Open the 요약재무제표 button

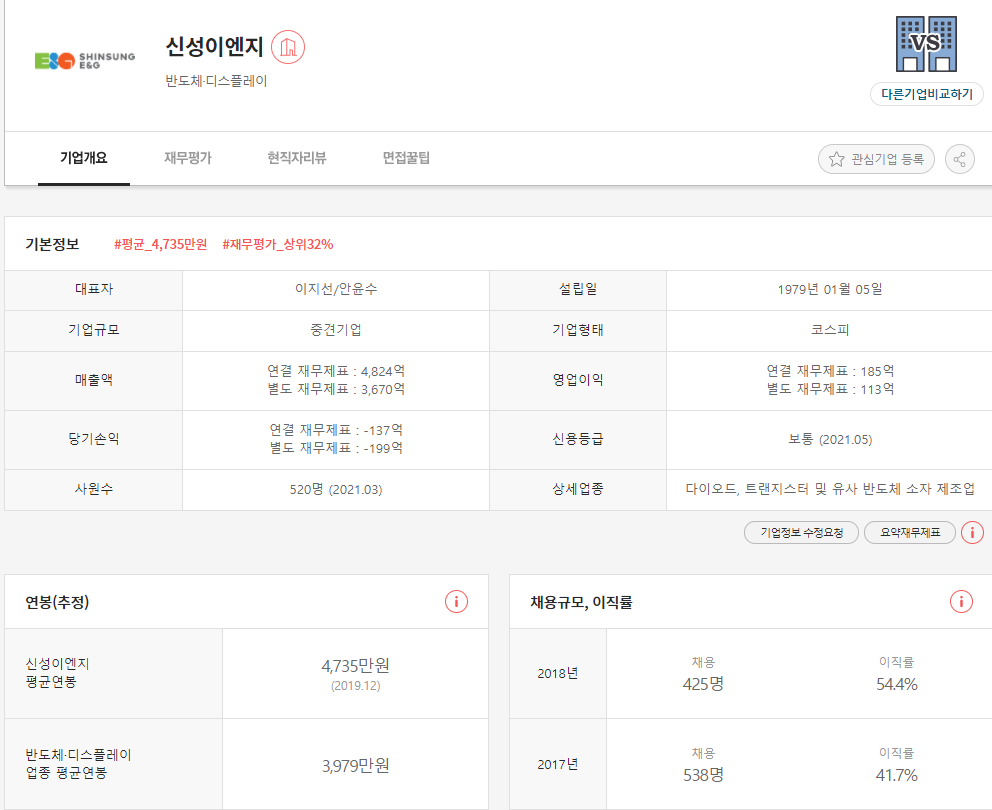click(x=910, y=532)
